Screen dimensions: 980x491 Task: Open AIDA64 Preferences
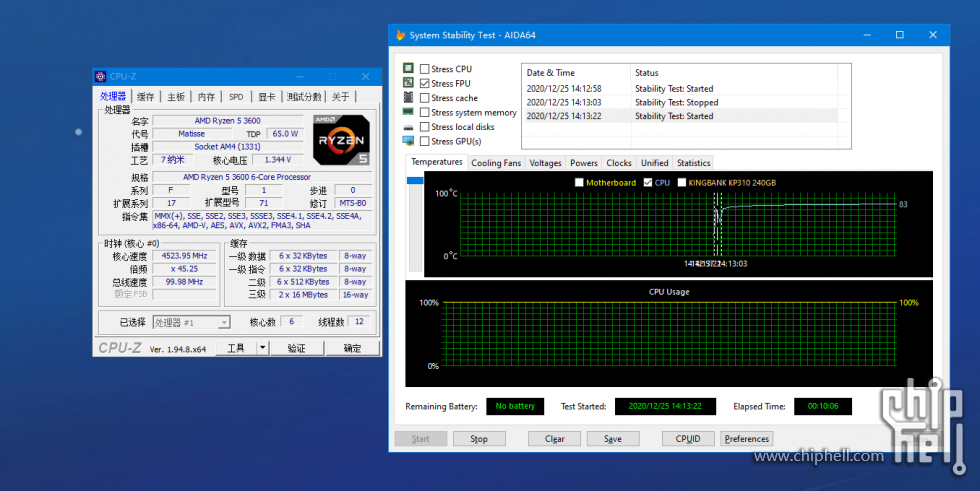tap(746, 439)
